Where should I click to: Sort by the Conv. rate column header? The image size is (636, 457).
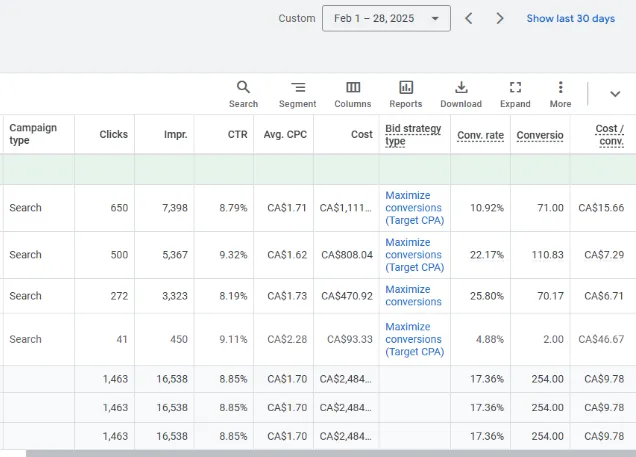pos(481,135)
